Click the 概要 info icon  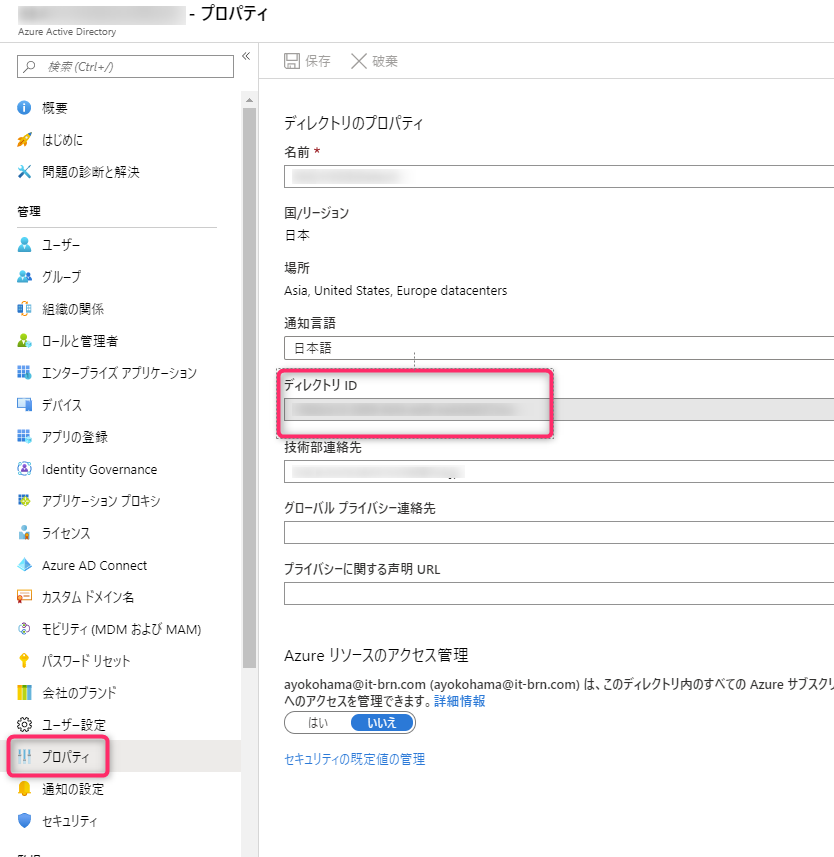[24, 108]
